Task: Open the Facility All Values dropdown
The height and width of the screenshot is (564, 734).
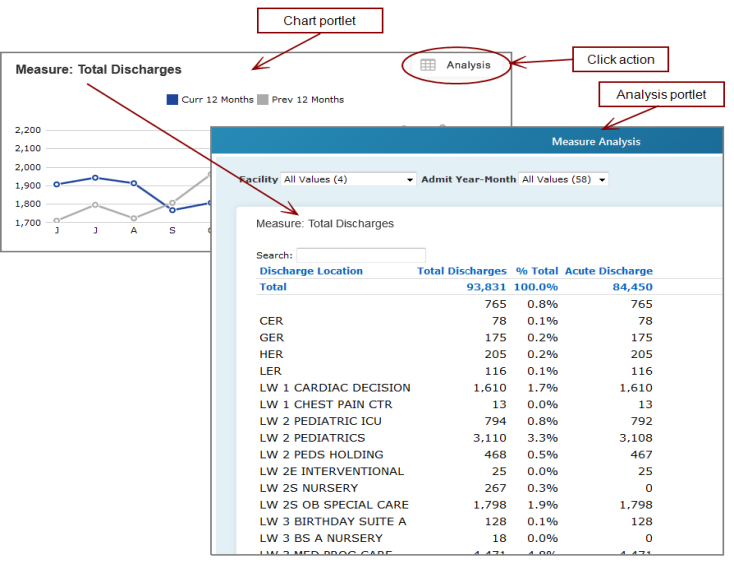Action: (x=348, y=179)
